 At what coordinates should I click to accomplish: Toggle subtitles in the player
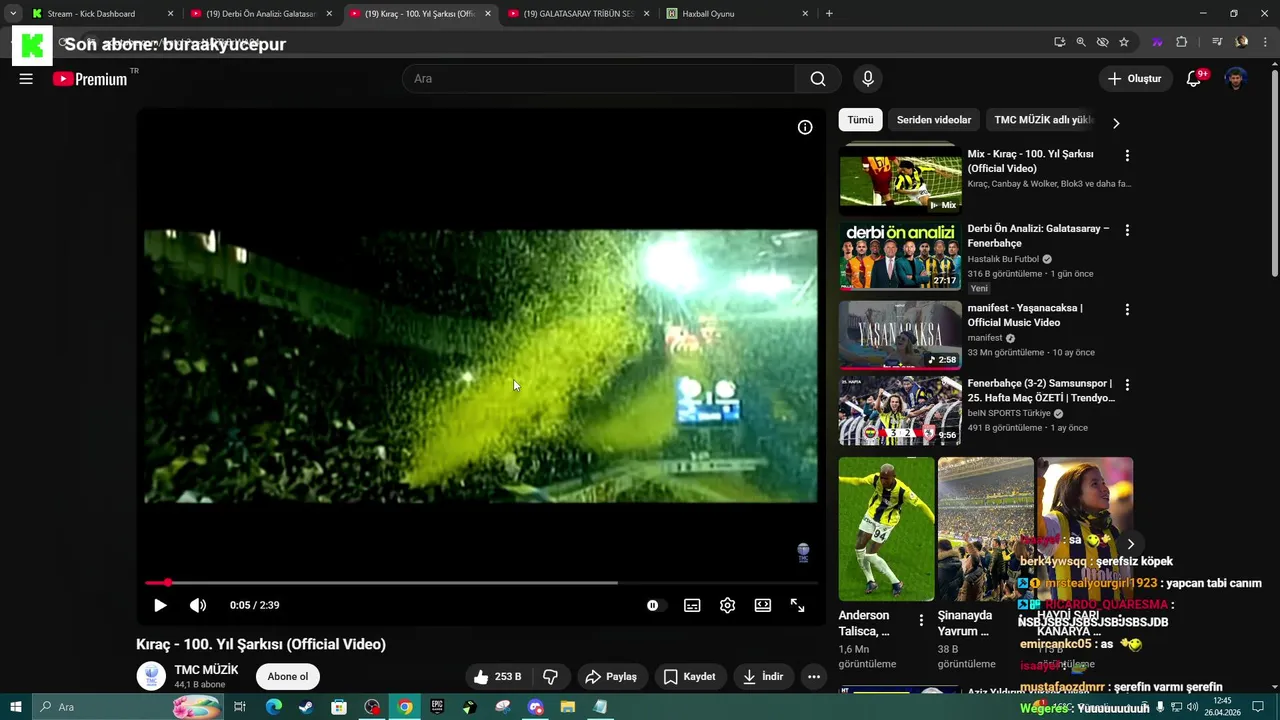tap(692, 605)
